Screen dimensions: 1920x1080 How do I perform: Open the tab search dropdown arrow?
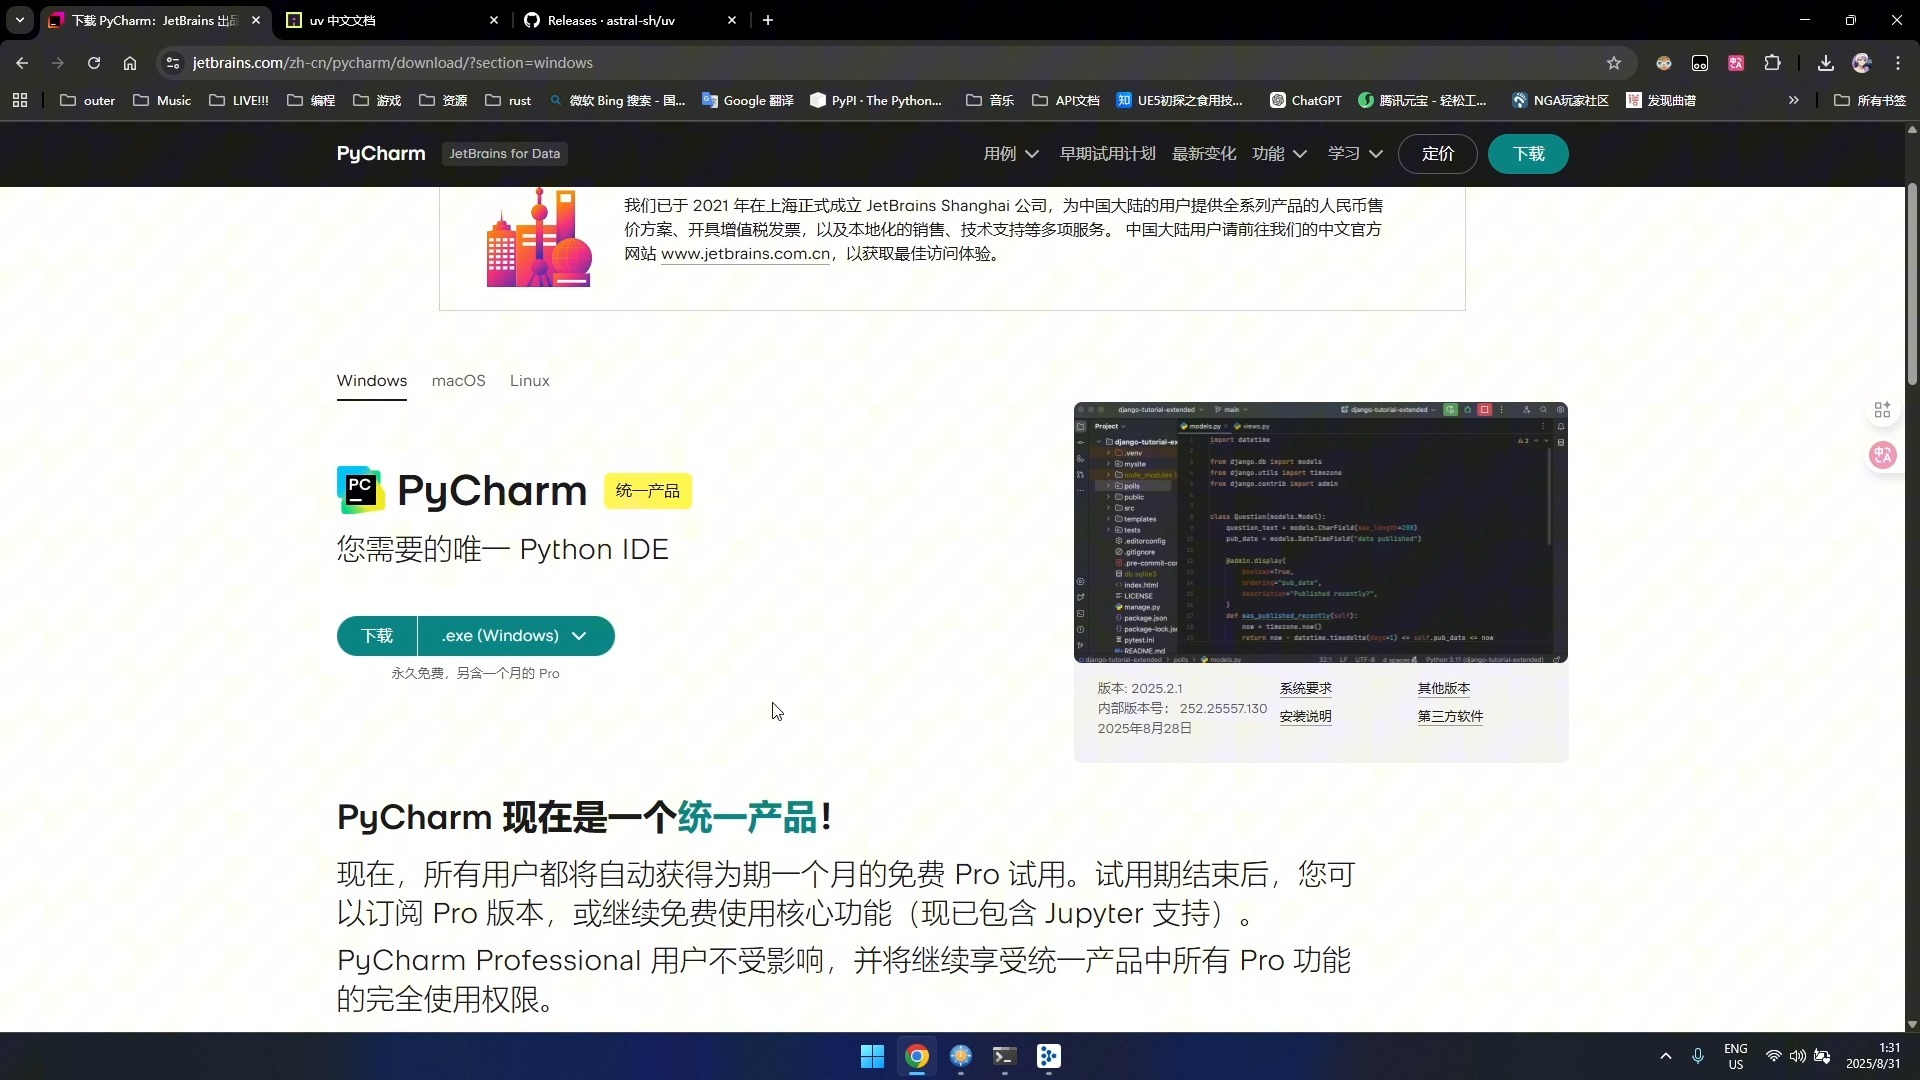[x=19, y=20]
